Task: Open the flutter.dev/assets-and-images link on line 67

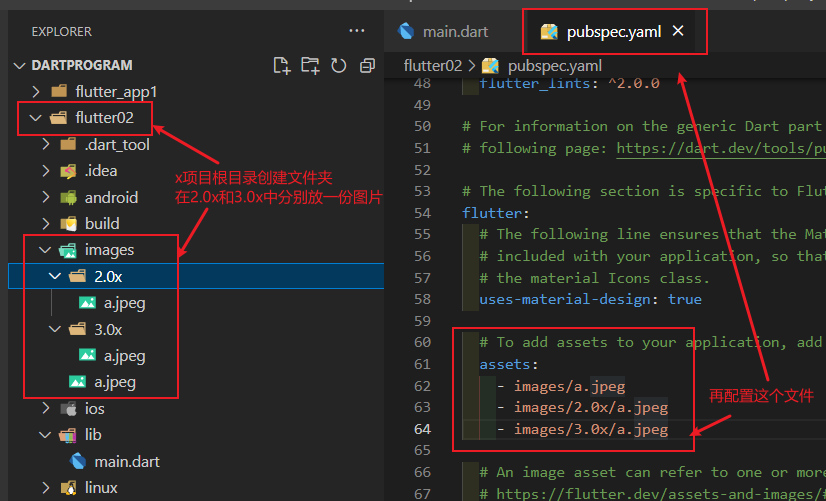Action: (661, 494)
